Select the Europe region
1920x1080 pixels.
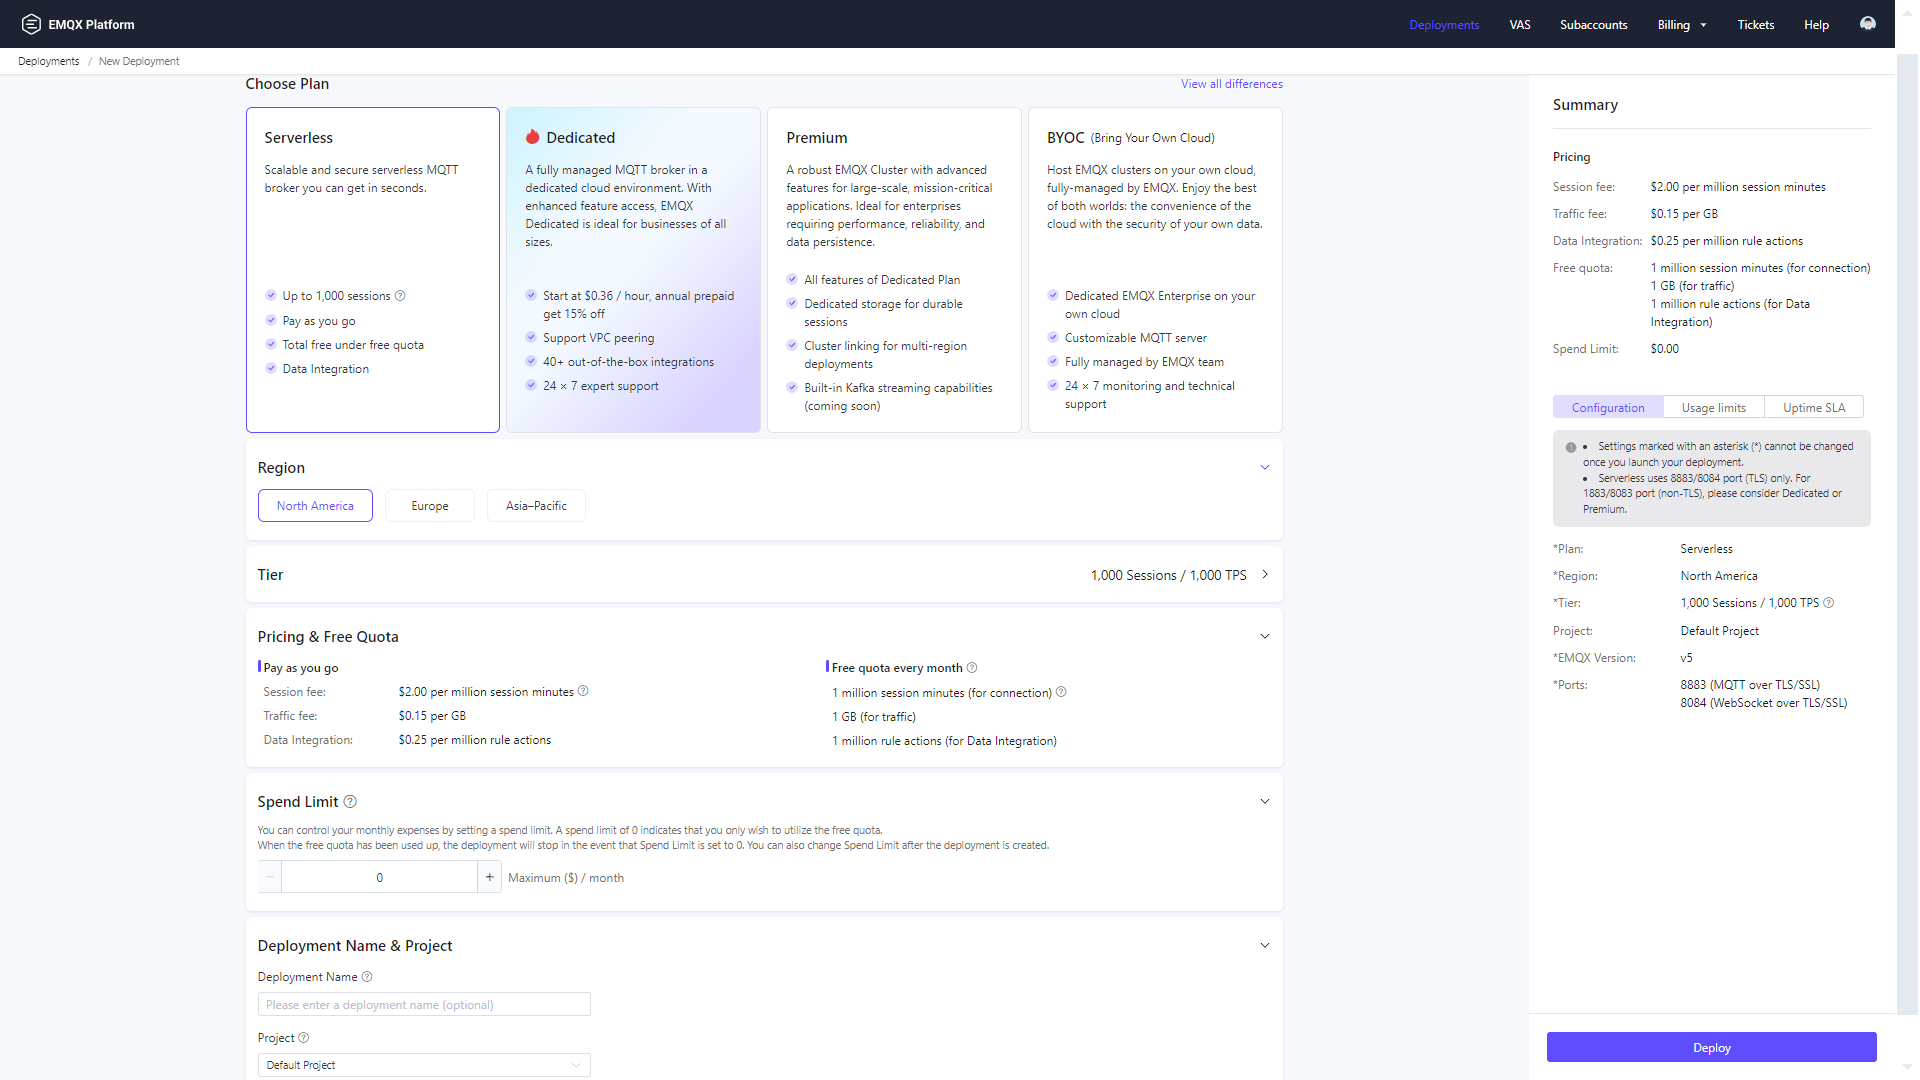[x=429, y=505]
